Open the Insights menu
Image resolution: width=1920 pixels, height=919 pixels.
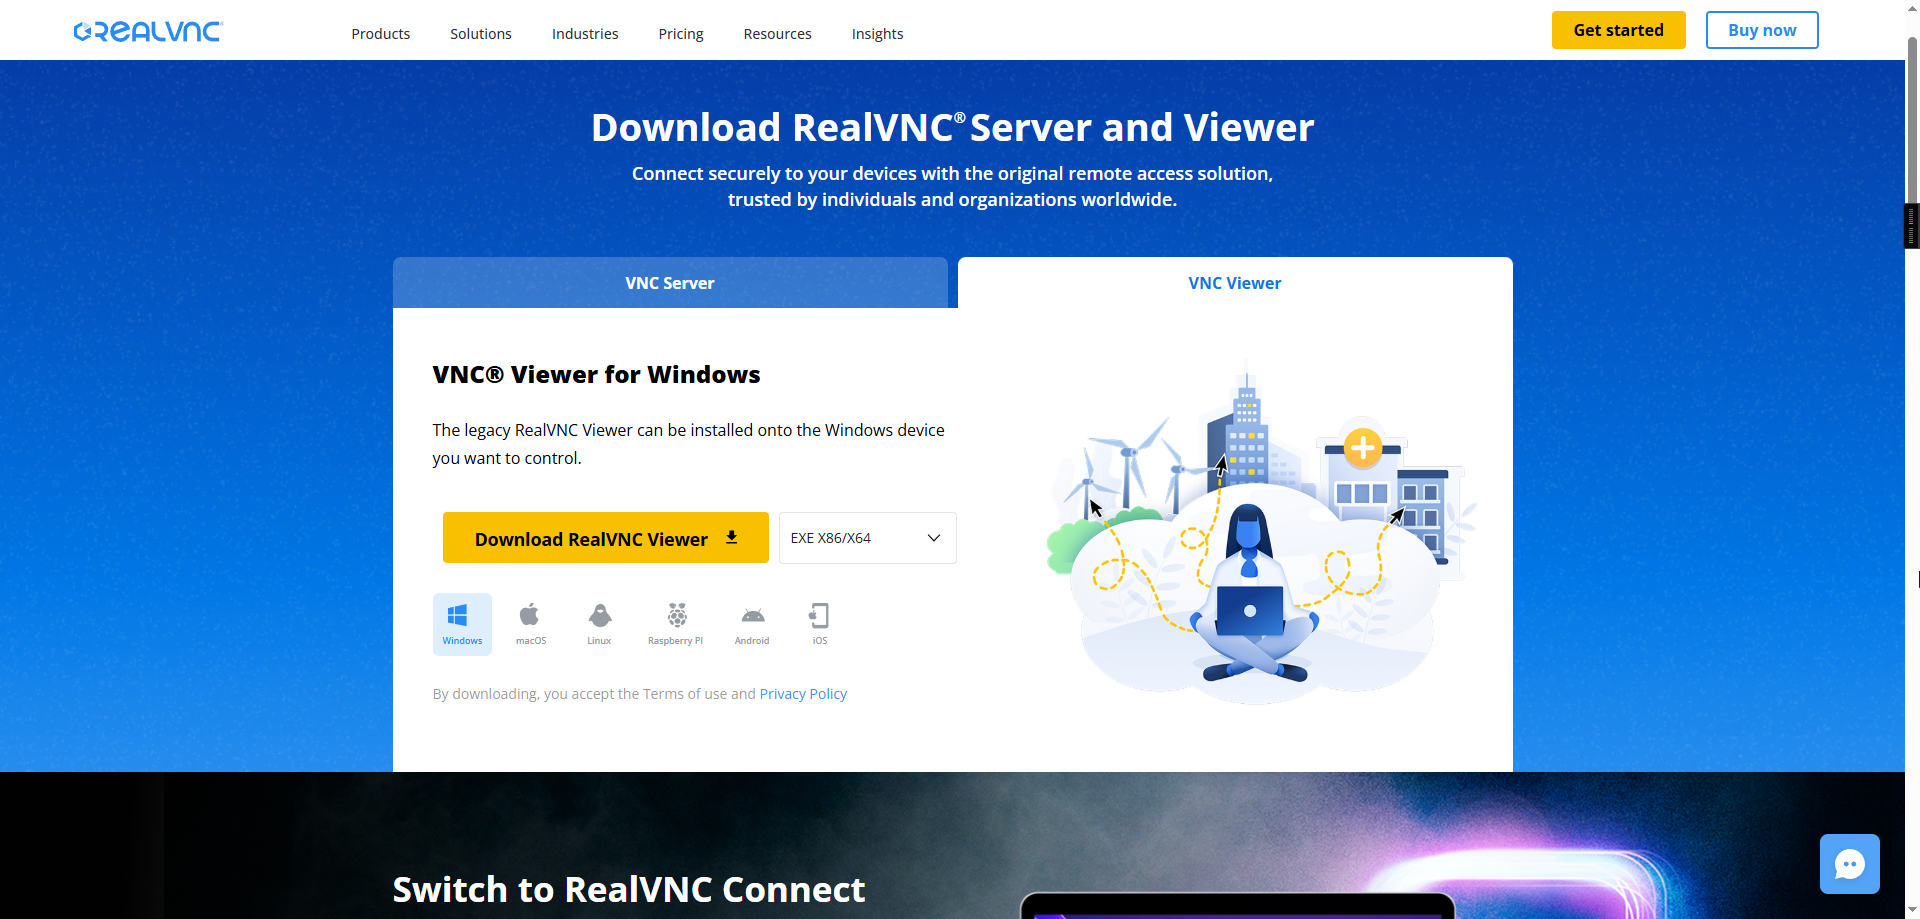click(877, 34)
